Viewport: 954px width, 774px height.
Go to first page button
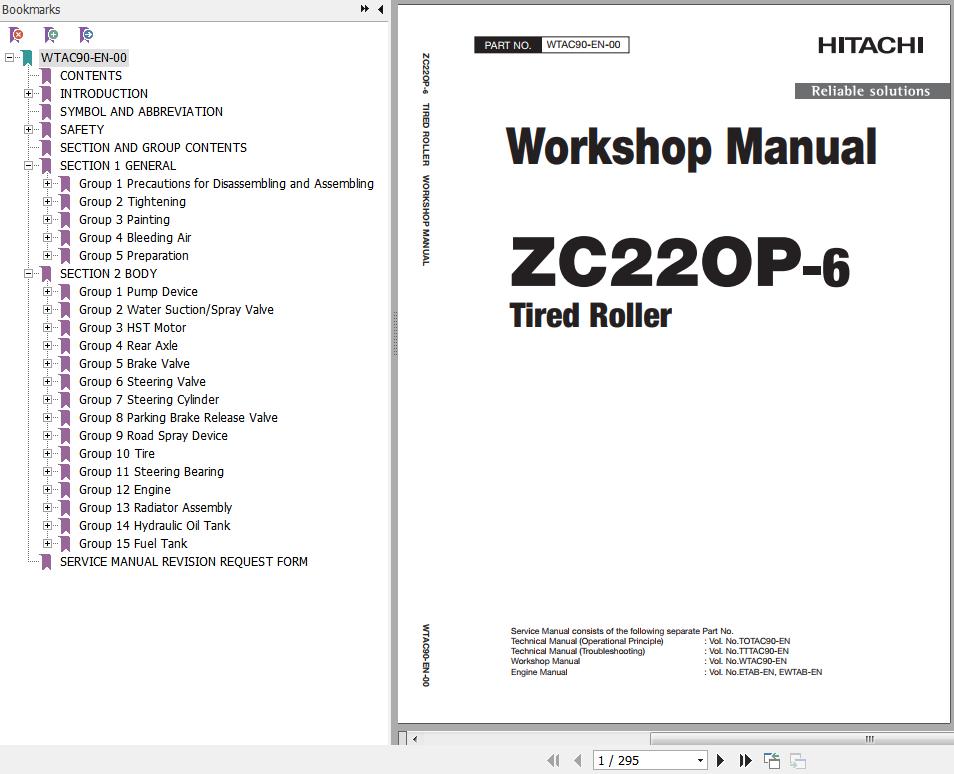(x=553, y=760)
